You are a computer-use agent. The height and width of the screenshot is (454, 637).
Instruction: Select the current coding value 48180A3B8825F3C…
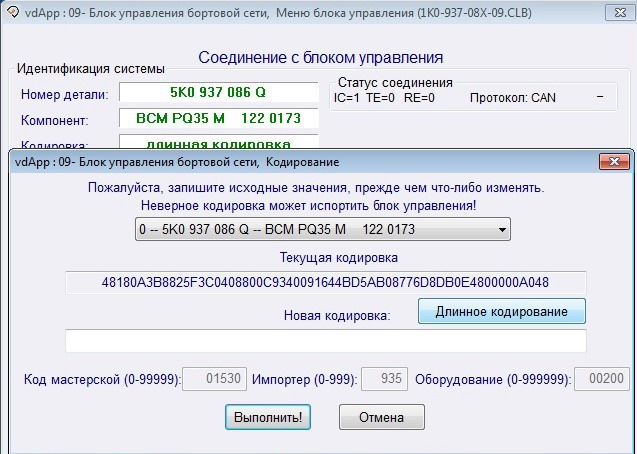tap(325, 282)
